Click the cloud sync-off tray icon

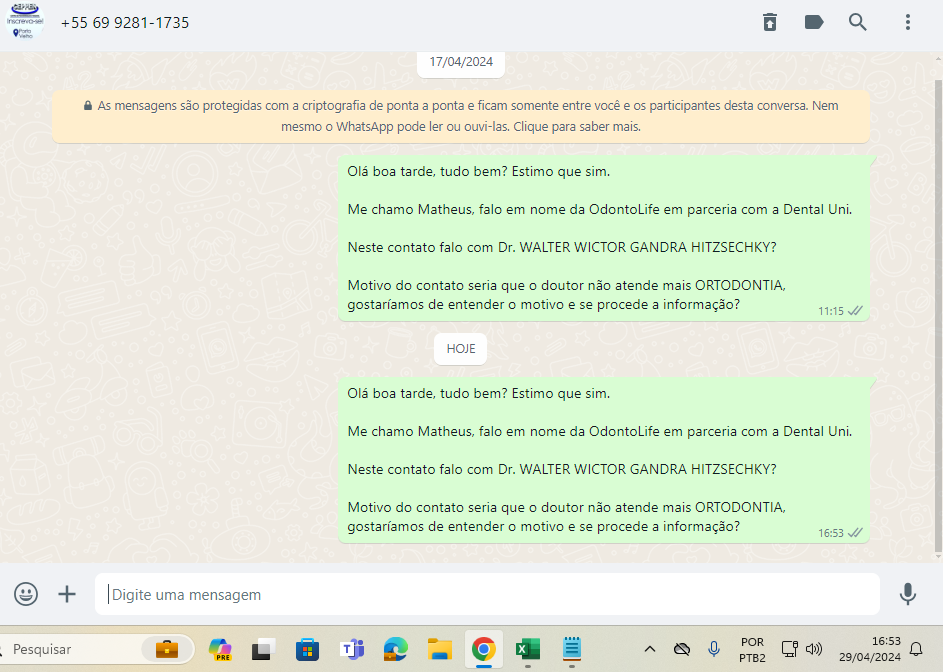[681, 649]
